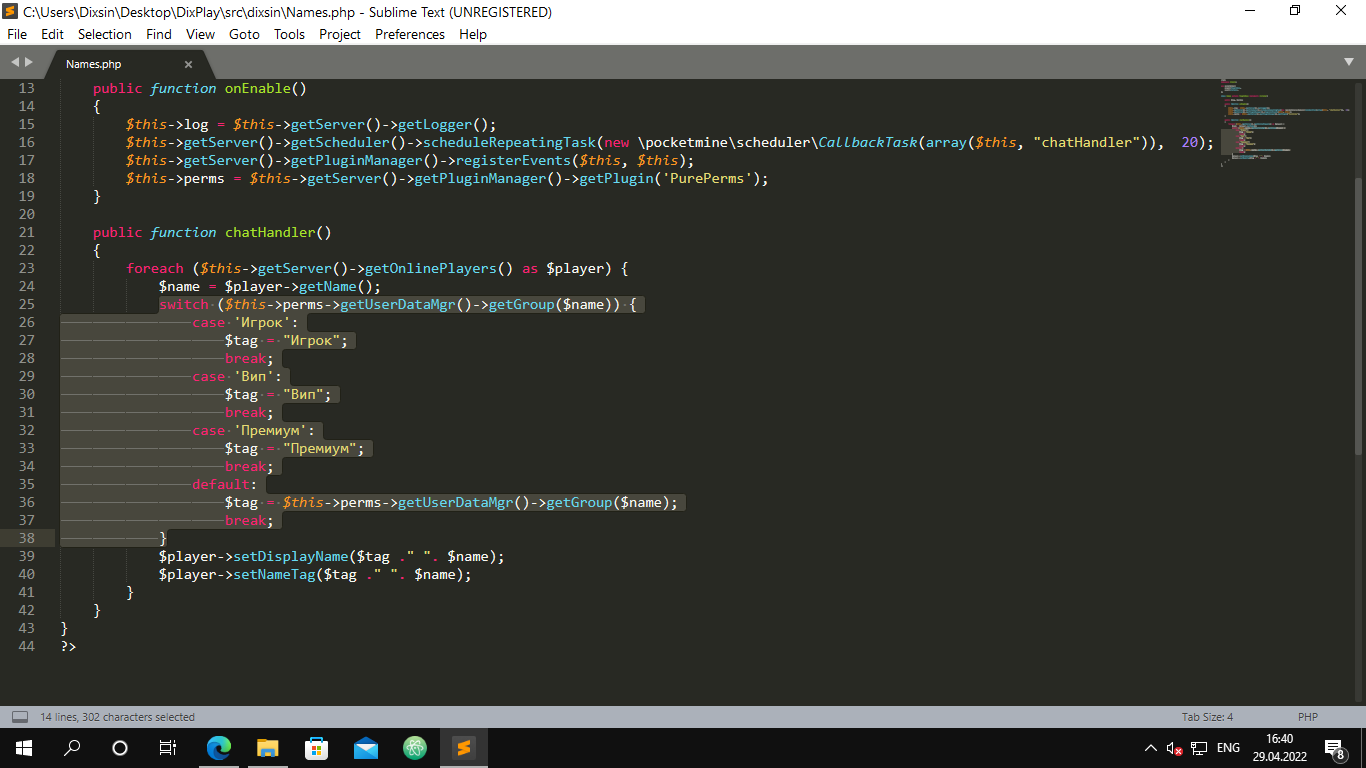
Task: Click the ENG language indicator
Action: [1228, 748]
